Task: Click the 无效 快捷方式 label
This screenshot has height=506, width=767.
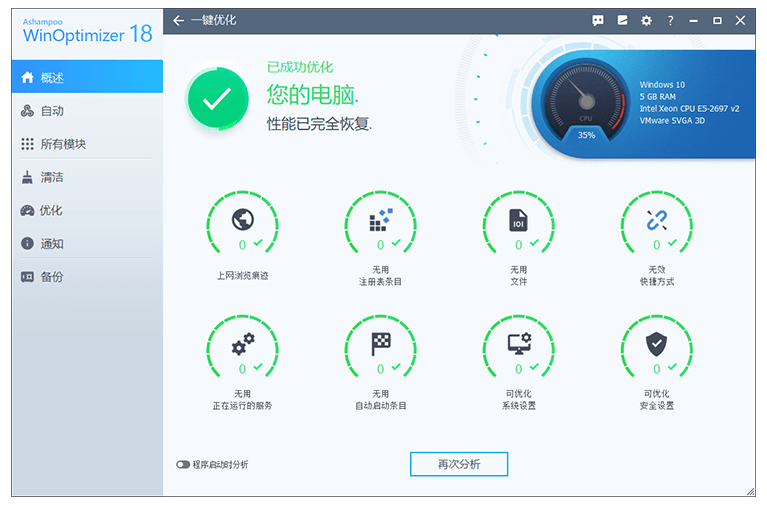Action: click(656, 276)
